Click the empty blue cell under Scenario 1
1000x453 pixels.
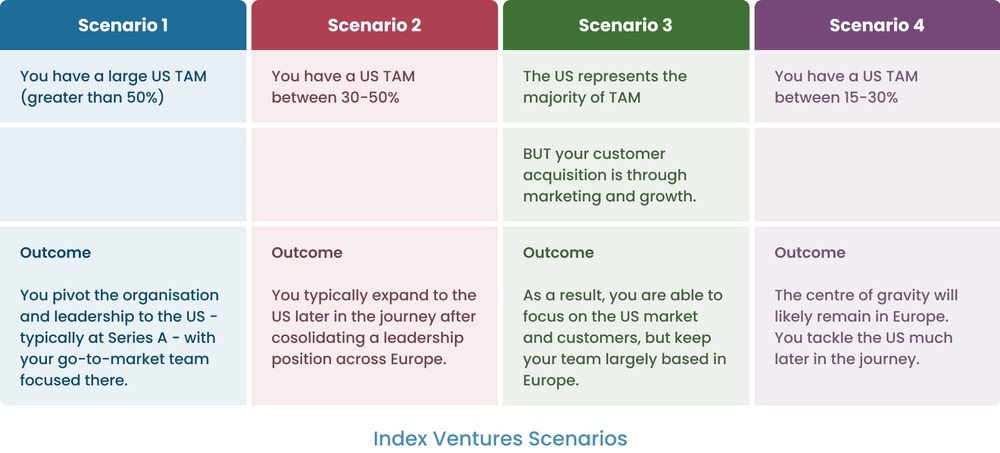pyautogui.click(x=123, y=175)
